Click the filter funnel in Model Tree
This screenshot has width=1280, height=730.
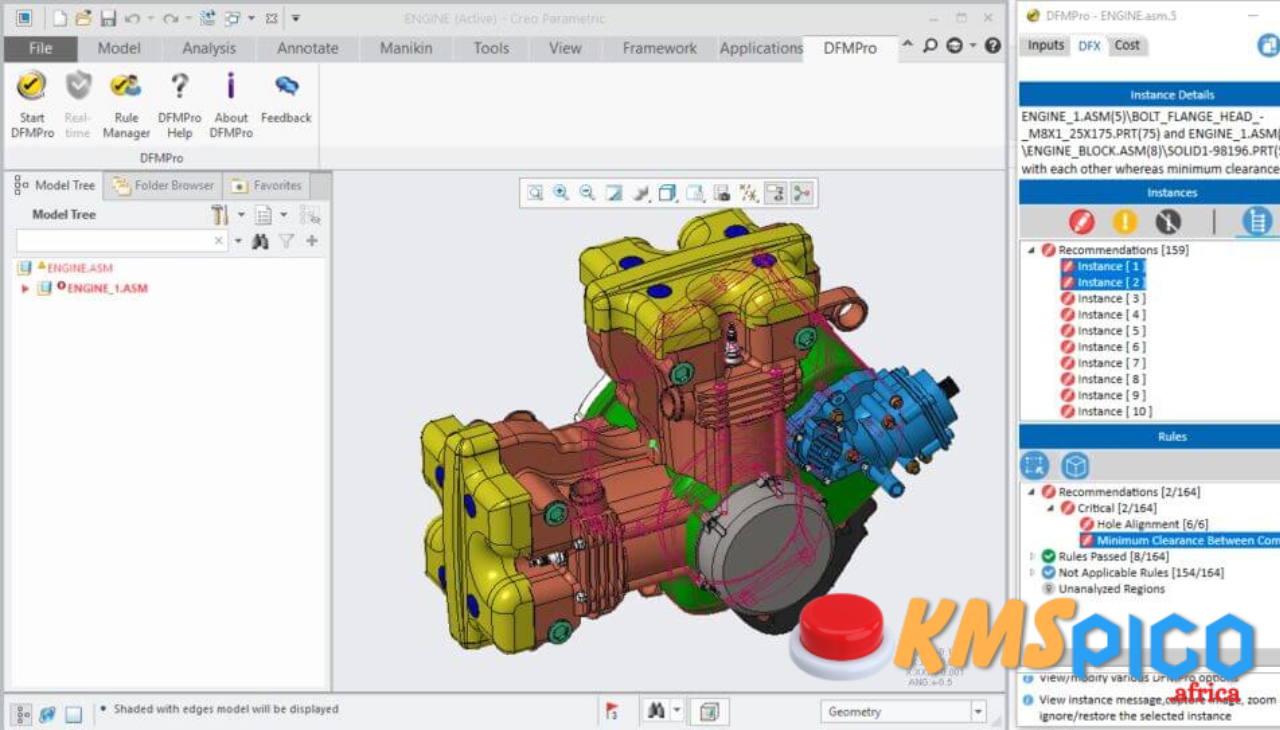coord(286,241)
